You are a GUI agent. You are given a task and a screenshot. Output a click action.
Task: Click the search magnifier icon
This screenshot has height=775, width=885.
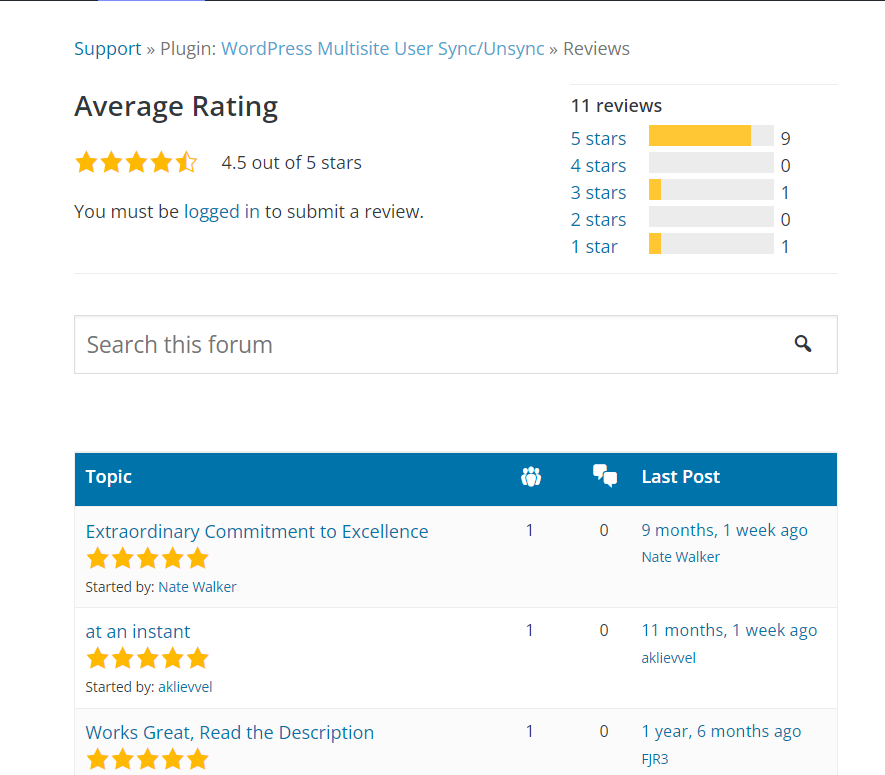(x=803, y=344)
